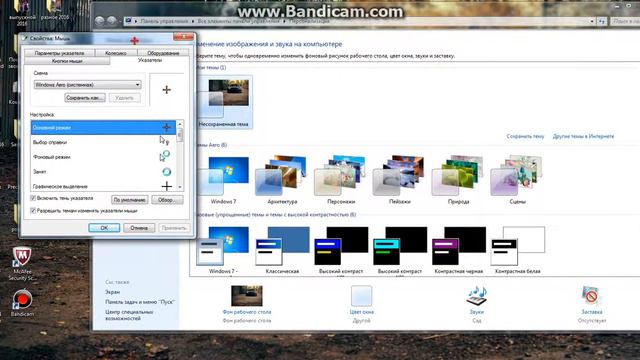
Task: Select the Природа theme
Action: coord(458,180)
